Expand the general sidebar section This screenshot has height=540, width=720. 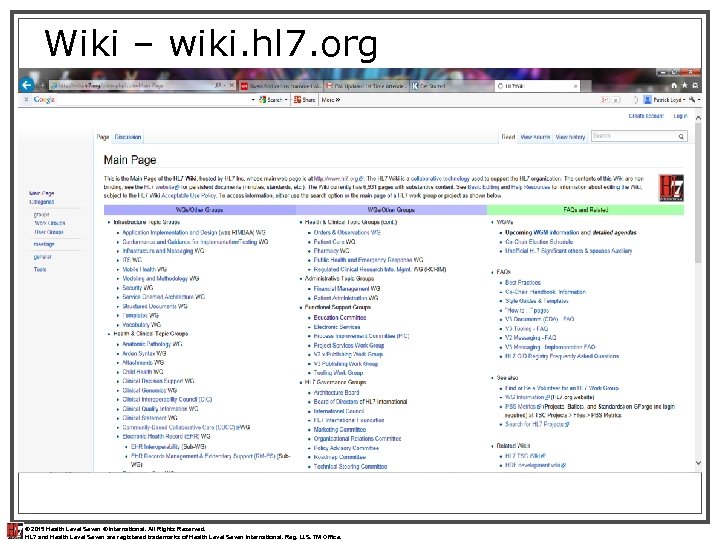click(42, 257)
